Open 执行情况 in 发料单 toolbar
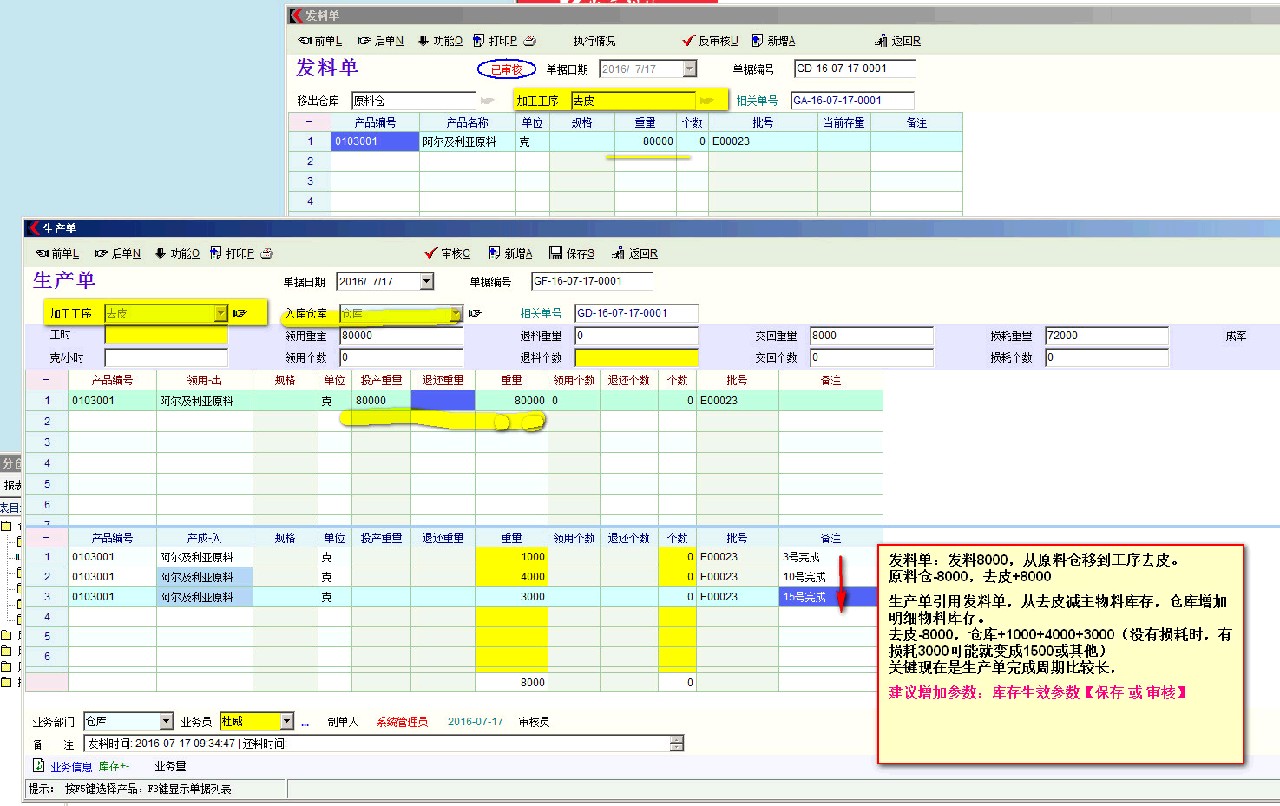This screenshot has width=1280, height=806. pyautogui.click(x=594, y=41)
